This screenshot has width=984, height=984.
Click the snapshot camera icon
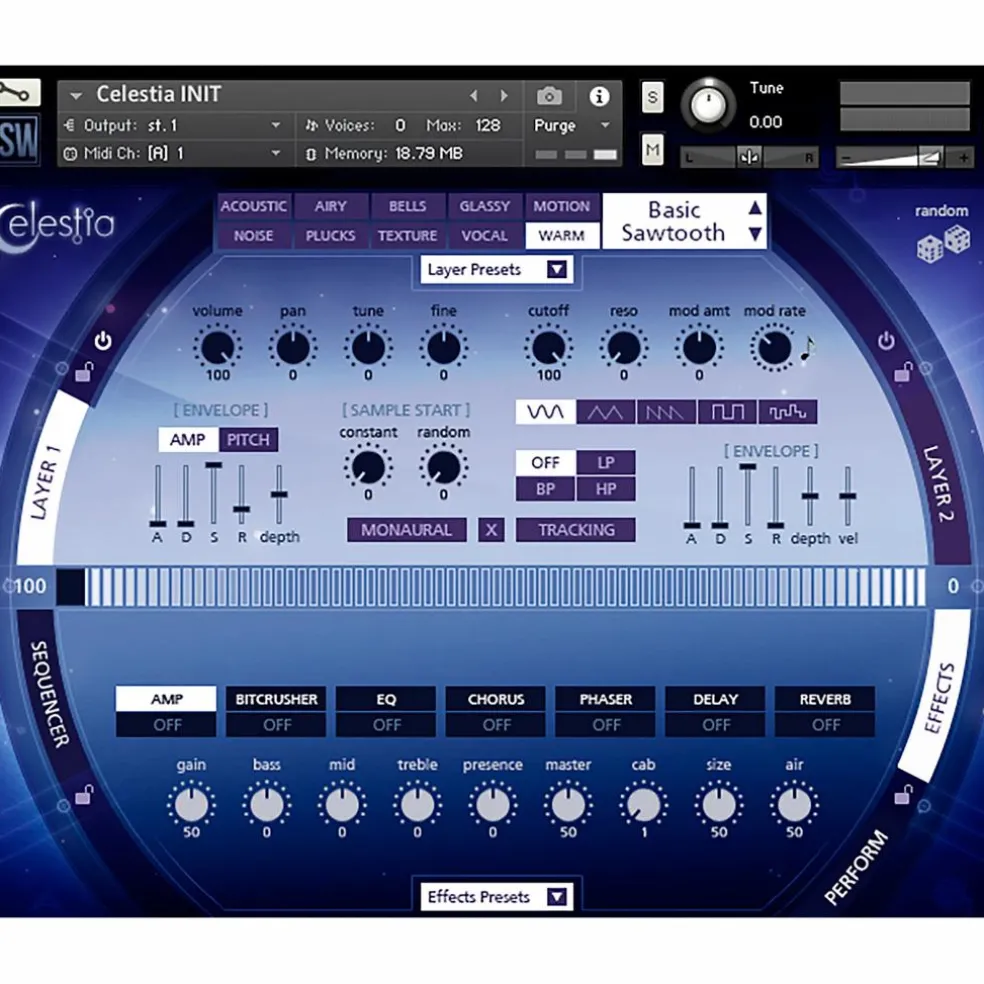coord(549,96)
